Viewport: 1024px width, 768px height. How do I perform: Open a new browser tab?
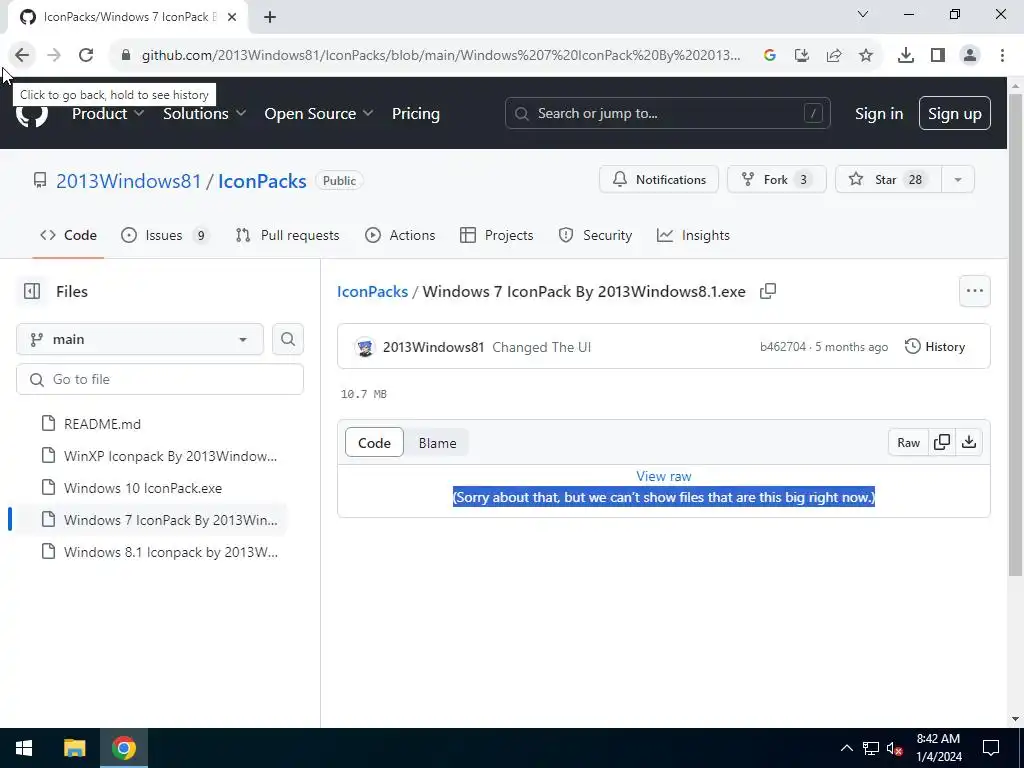[270, 17]
